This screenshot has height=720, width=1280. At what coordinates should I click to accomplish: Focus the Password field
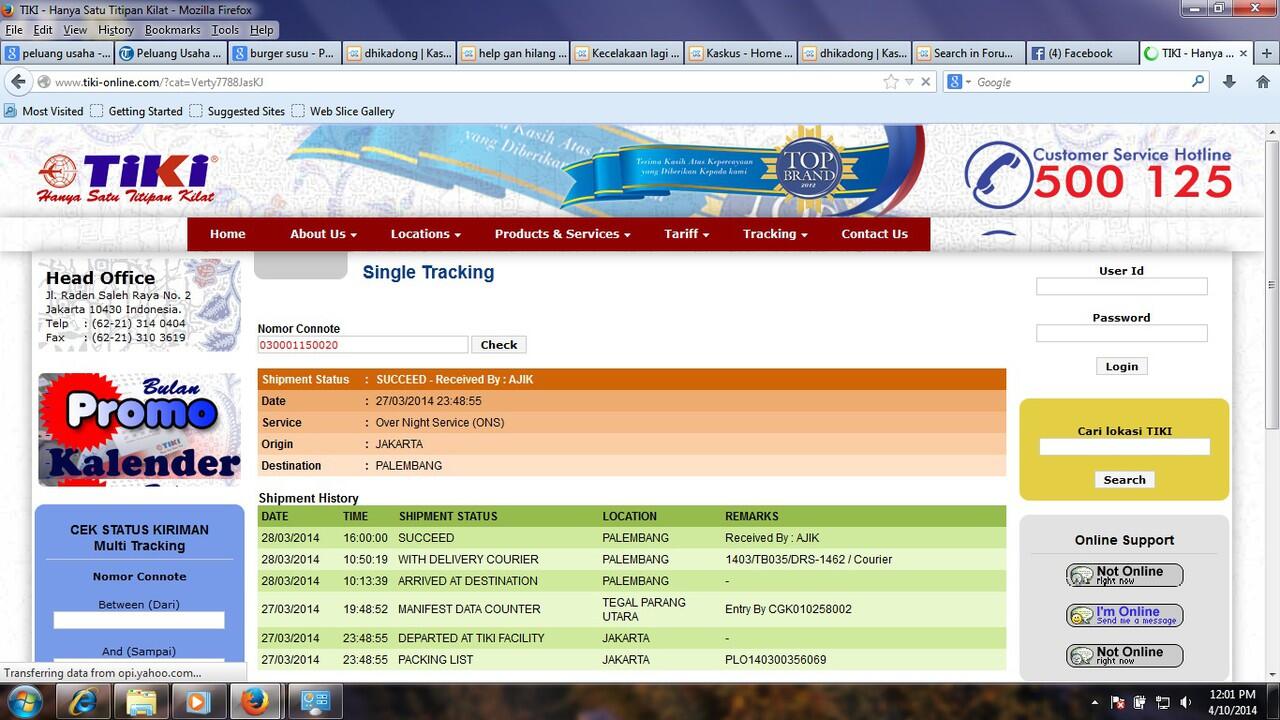[x=1121, y=334]
